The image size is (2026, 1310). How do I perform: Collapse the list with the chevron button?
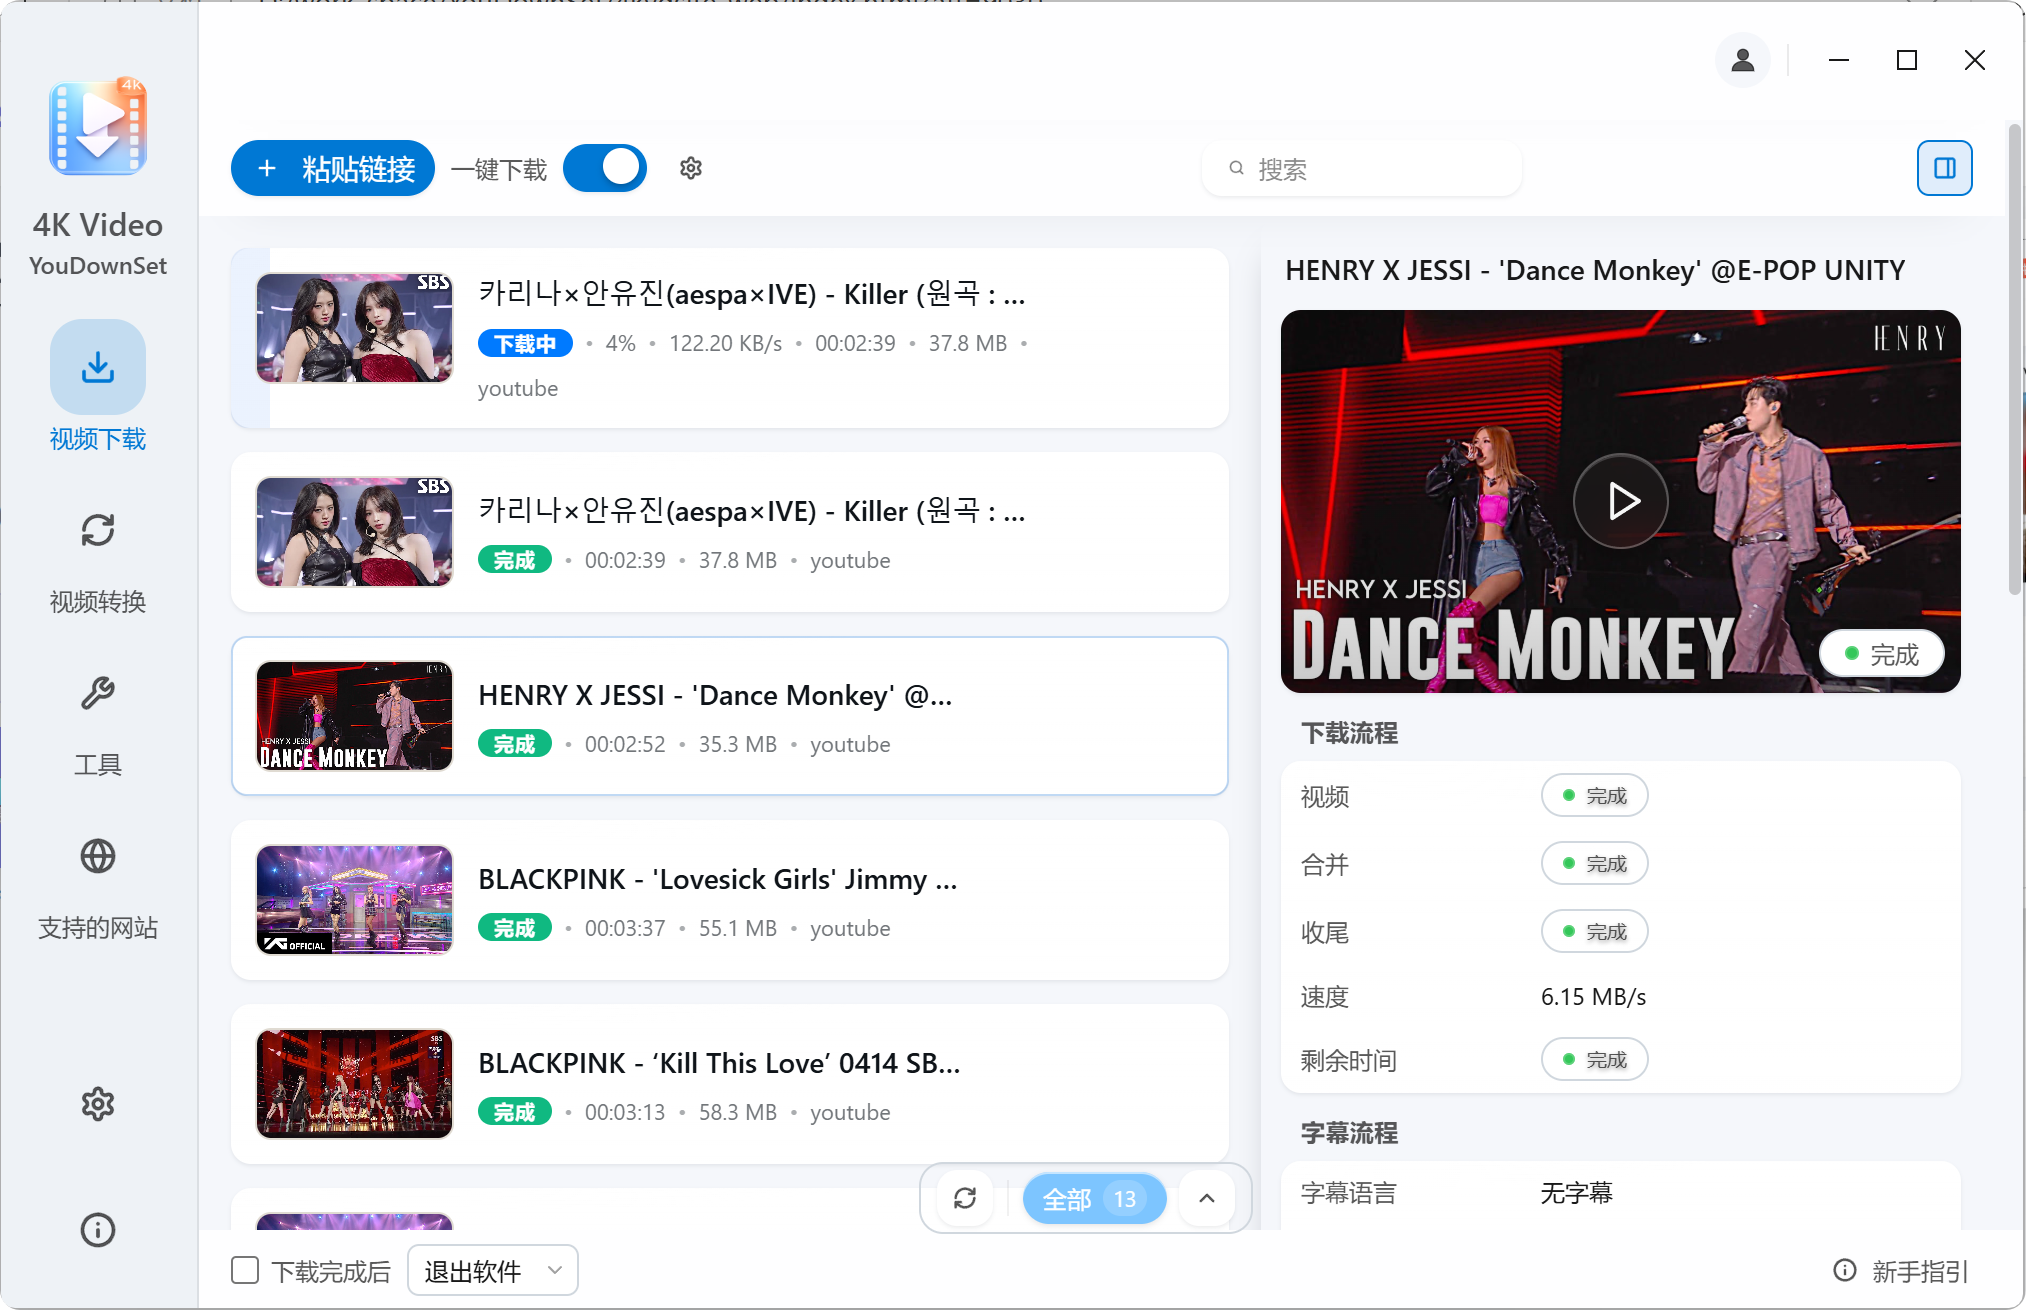coord(1206,1198)
